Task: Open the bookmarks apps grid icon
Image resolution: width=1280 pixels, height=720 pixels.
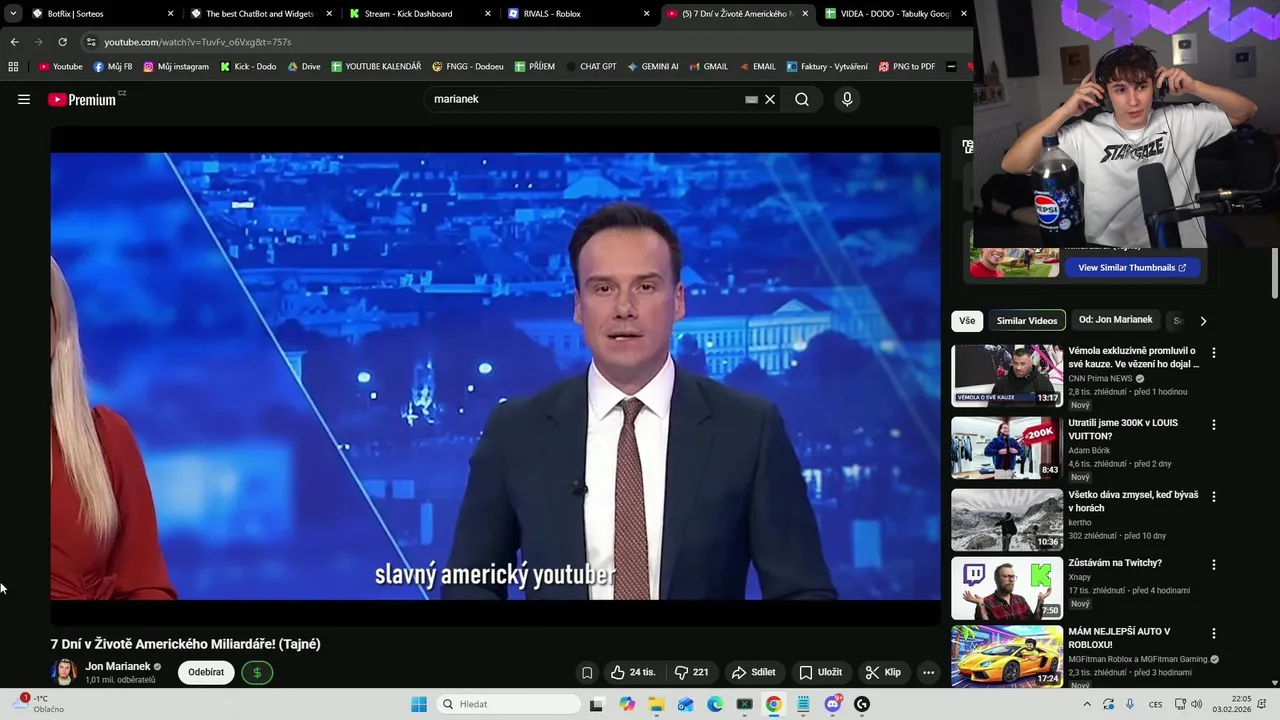Action: click(13, 67)
